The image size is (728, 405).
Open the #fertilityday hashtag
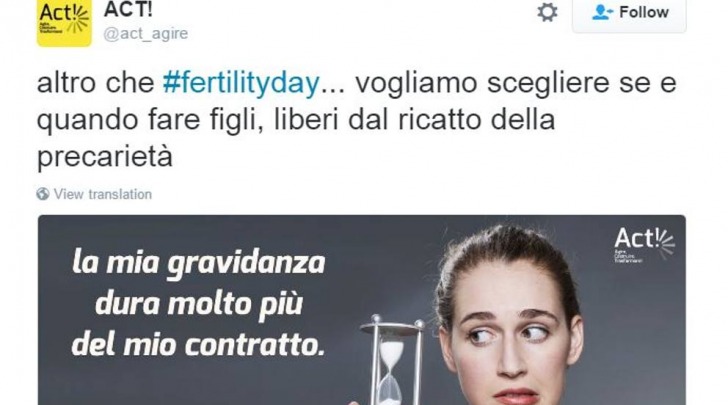[x=241, y=83]
